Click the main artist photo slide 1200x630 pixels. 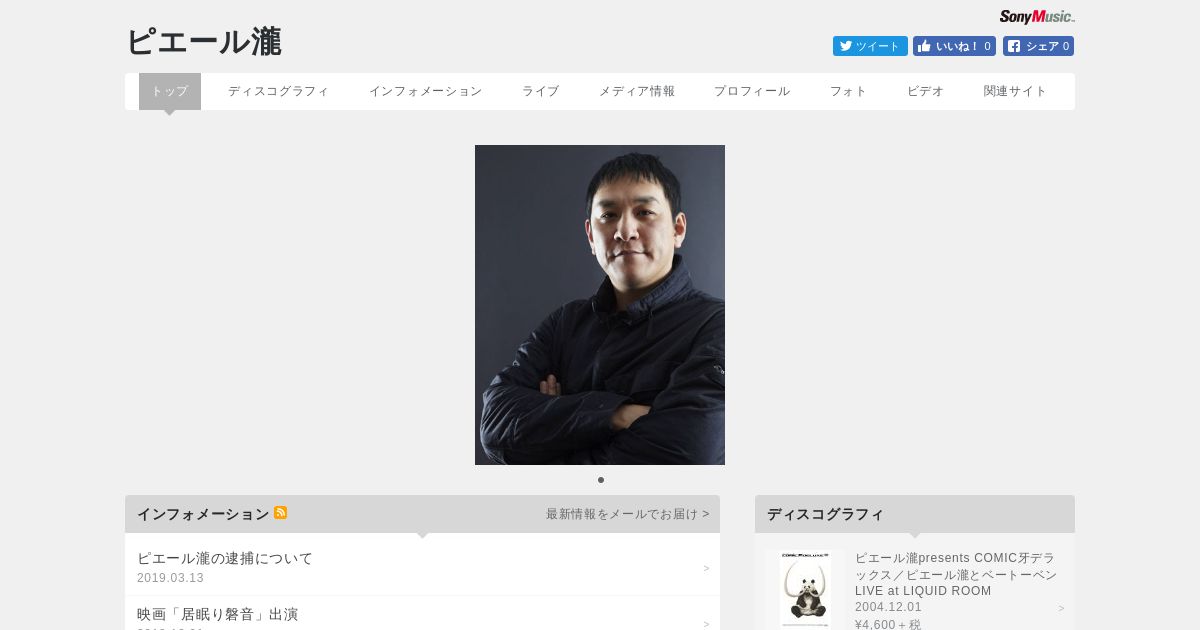pyautogui.click(x=600, y=305)
